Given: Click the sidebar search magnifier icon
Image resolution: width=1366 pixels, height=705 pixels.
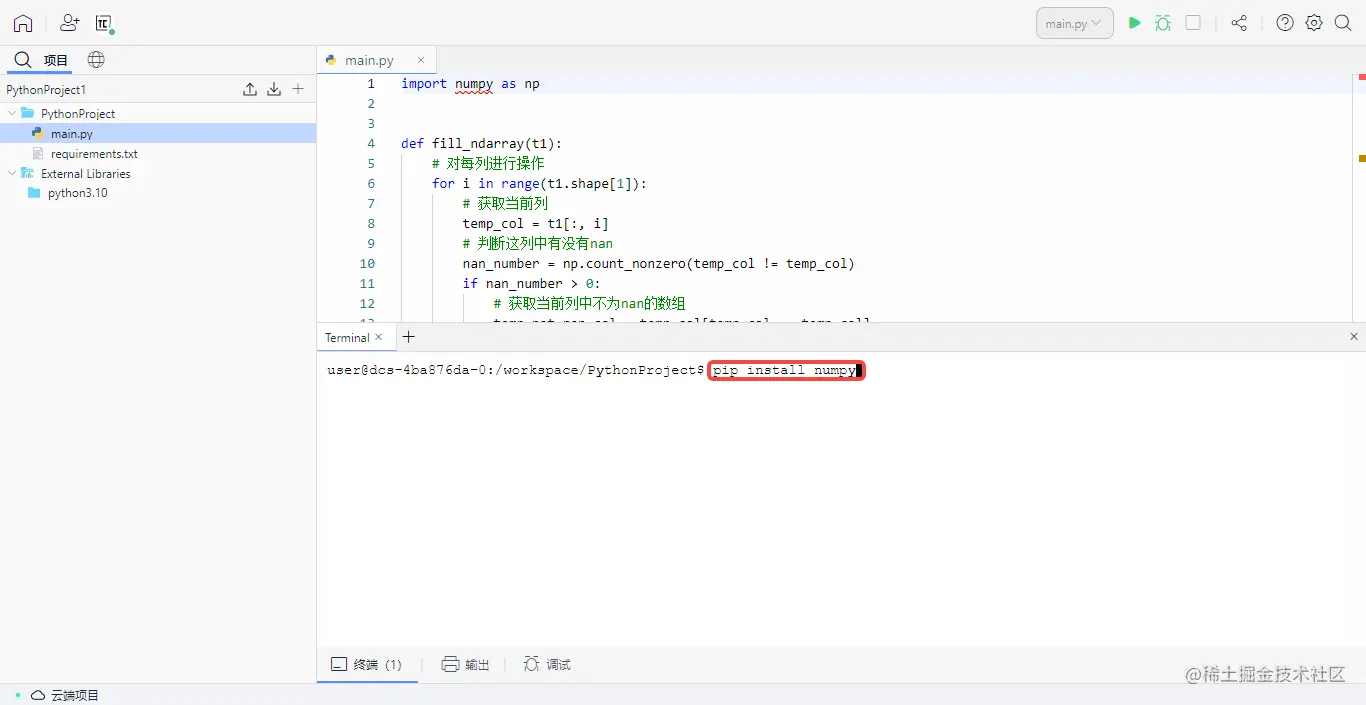Looking at the screenshot, I should [23, 60].
